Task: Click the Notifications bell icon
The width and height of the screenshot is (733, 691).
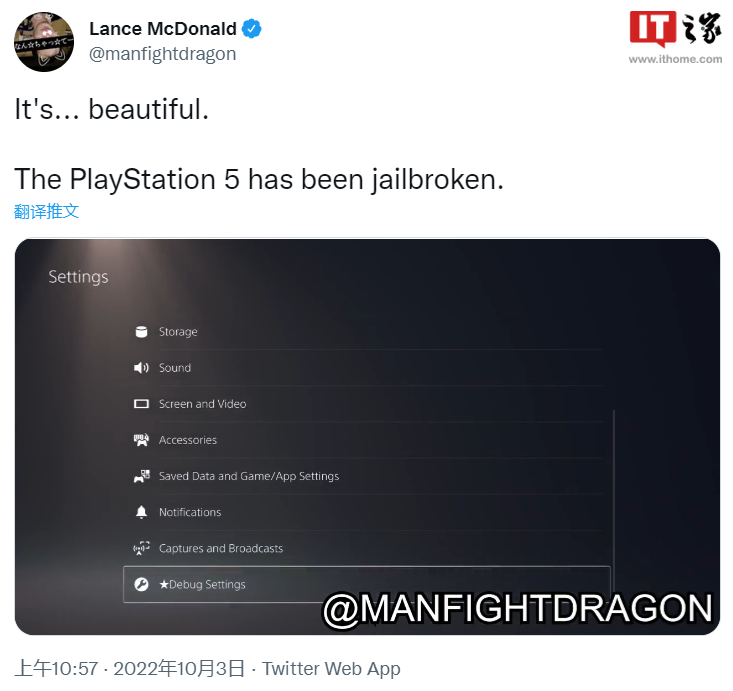Action: pos(141,512)
